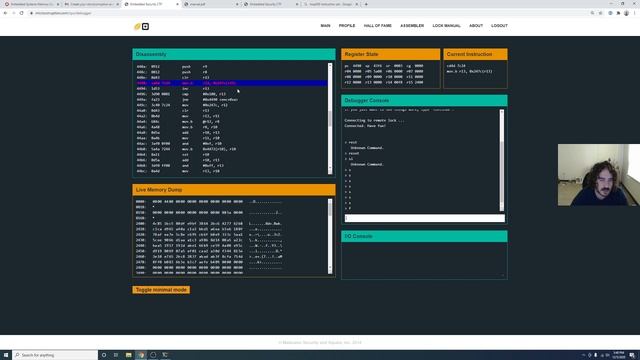This screenshot has height=360, width=640.
Task: Click the Debugger Console scrollbar
Action: click(x=502, y=160)
